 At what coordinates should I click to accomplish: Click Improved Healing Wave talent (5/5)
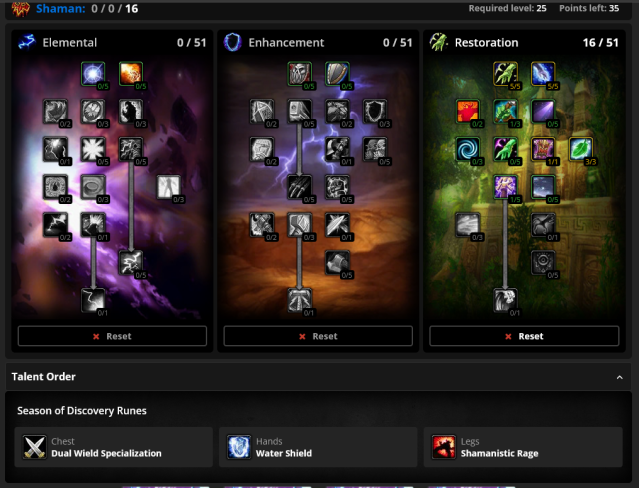505,74
